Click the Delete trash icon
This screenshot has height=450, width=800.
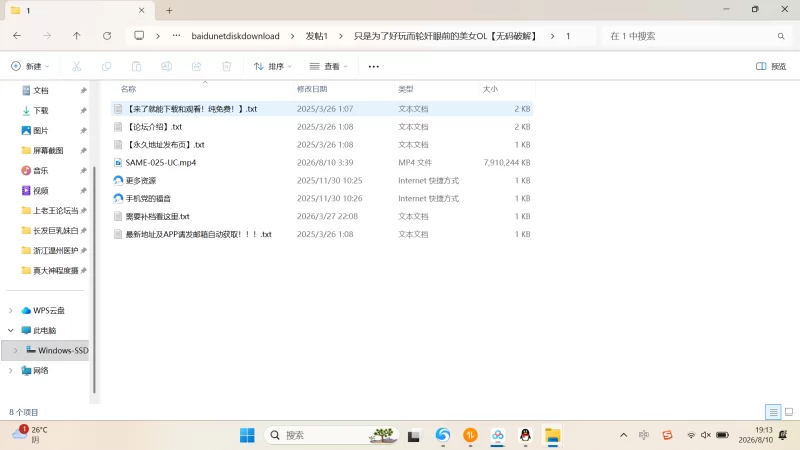227,66
